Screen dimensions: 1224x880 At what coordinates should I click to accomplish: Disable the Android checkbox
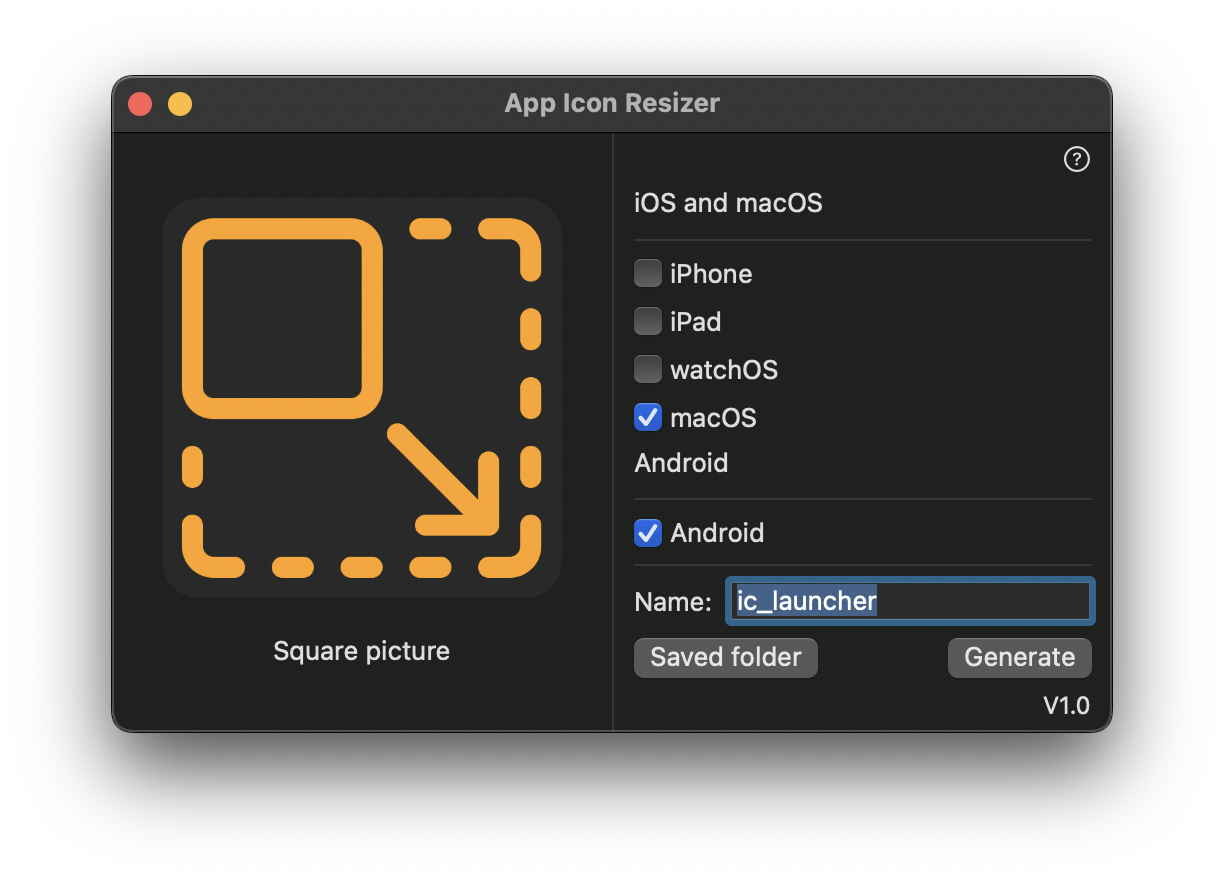(648, 532)
